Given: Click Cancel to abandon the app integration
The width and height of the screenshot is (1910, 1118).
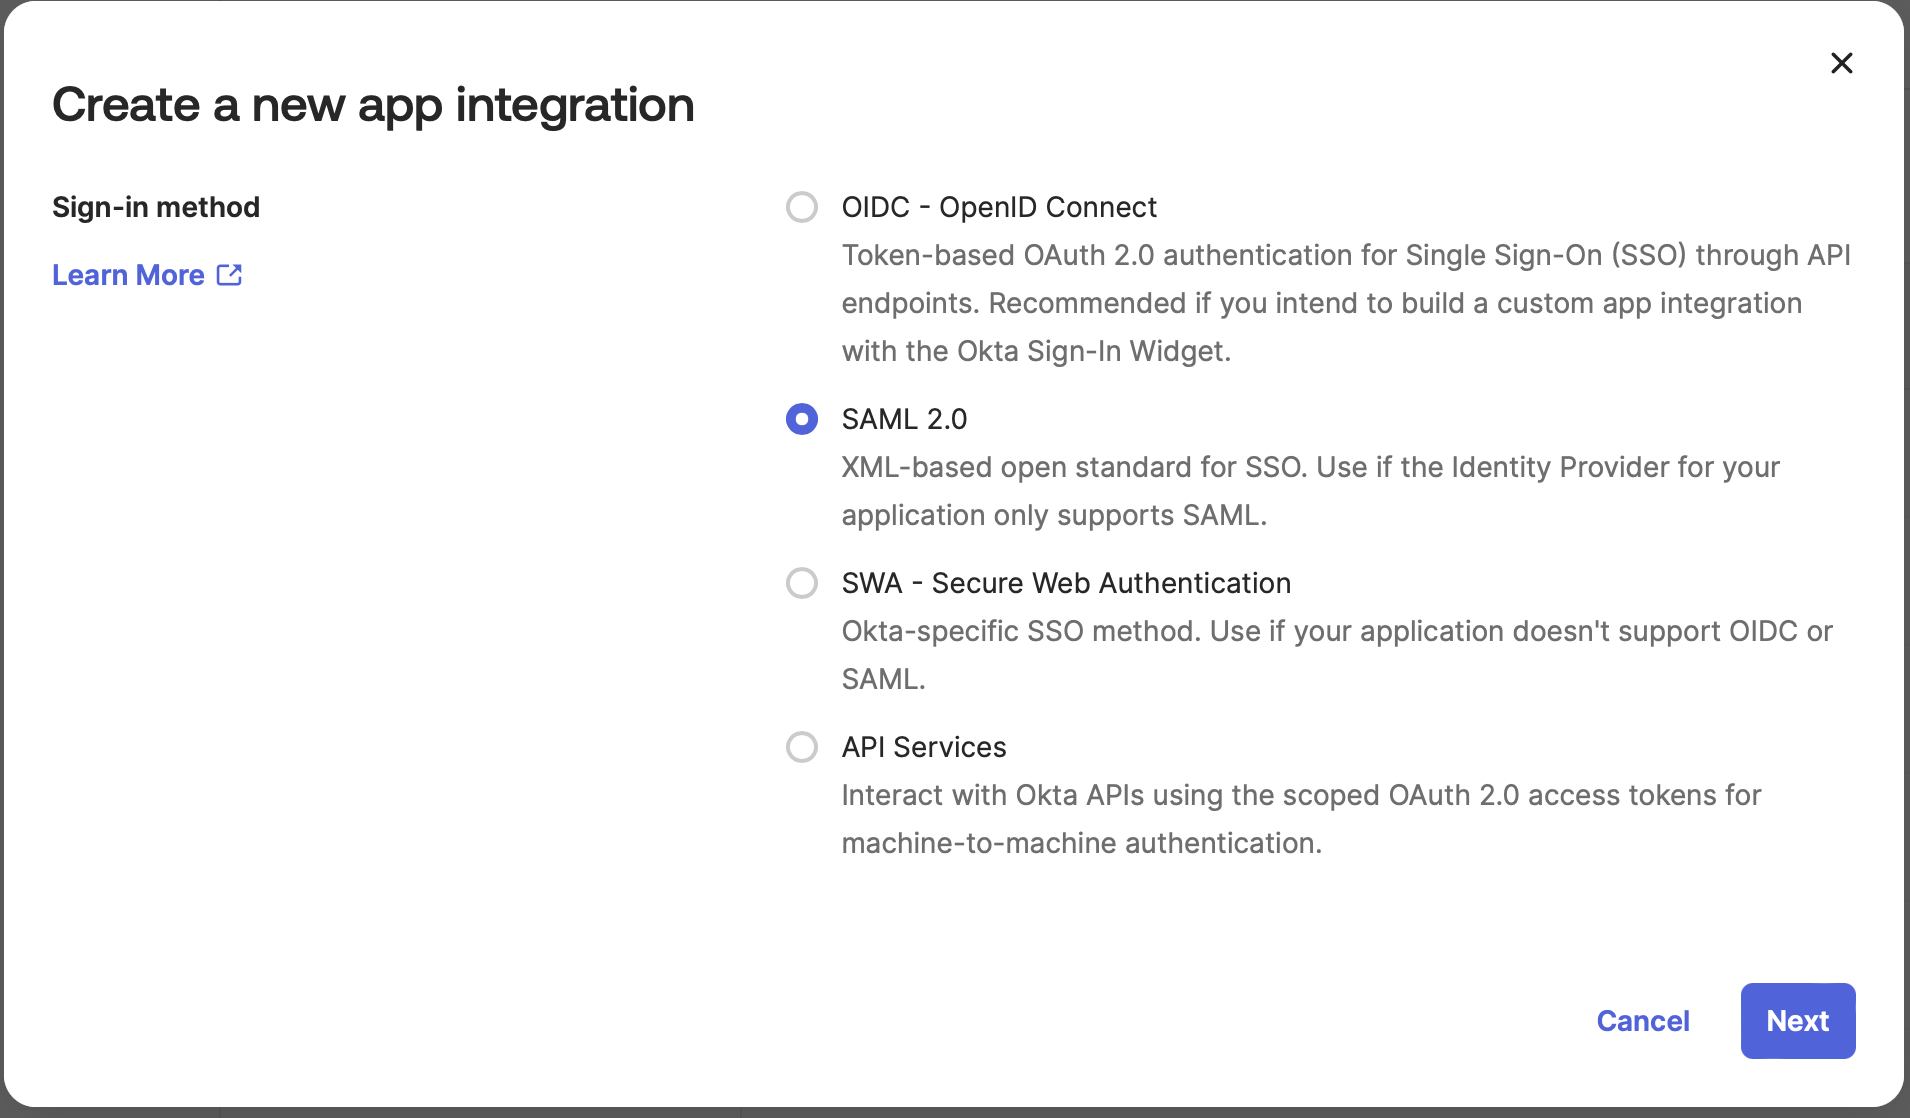Looking at the screenshot, I should pyautogui.click(x=1643, y=1021).
